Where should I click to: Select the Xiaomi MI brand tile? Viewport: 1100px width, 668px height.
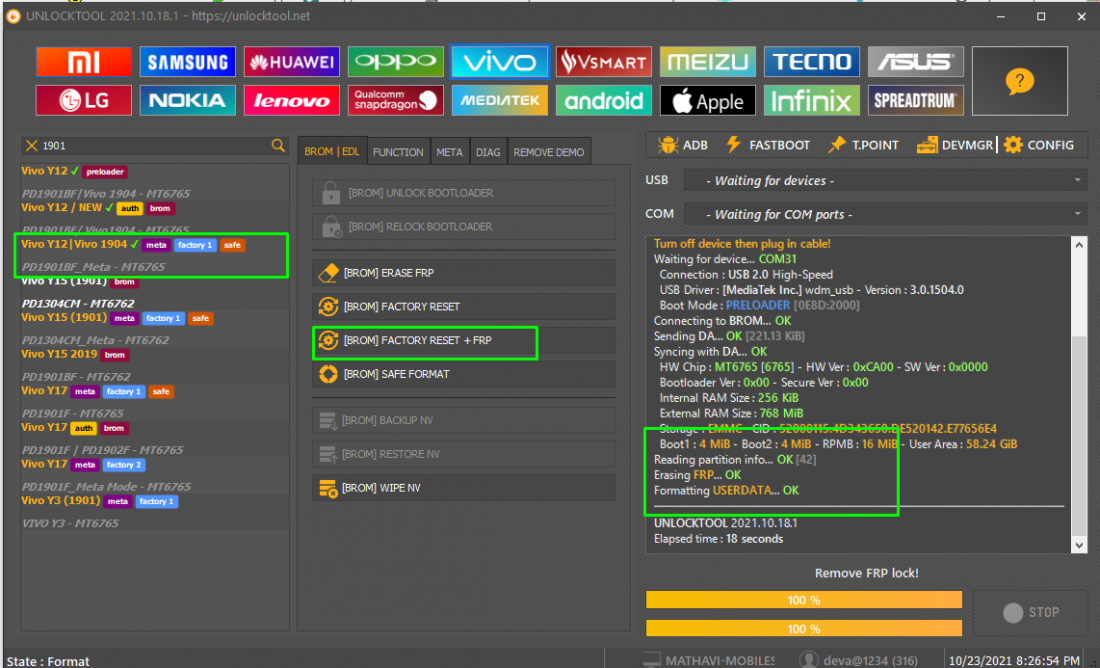(x=83, y=62)
